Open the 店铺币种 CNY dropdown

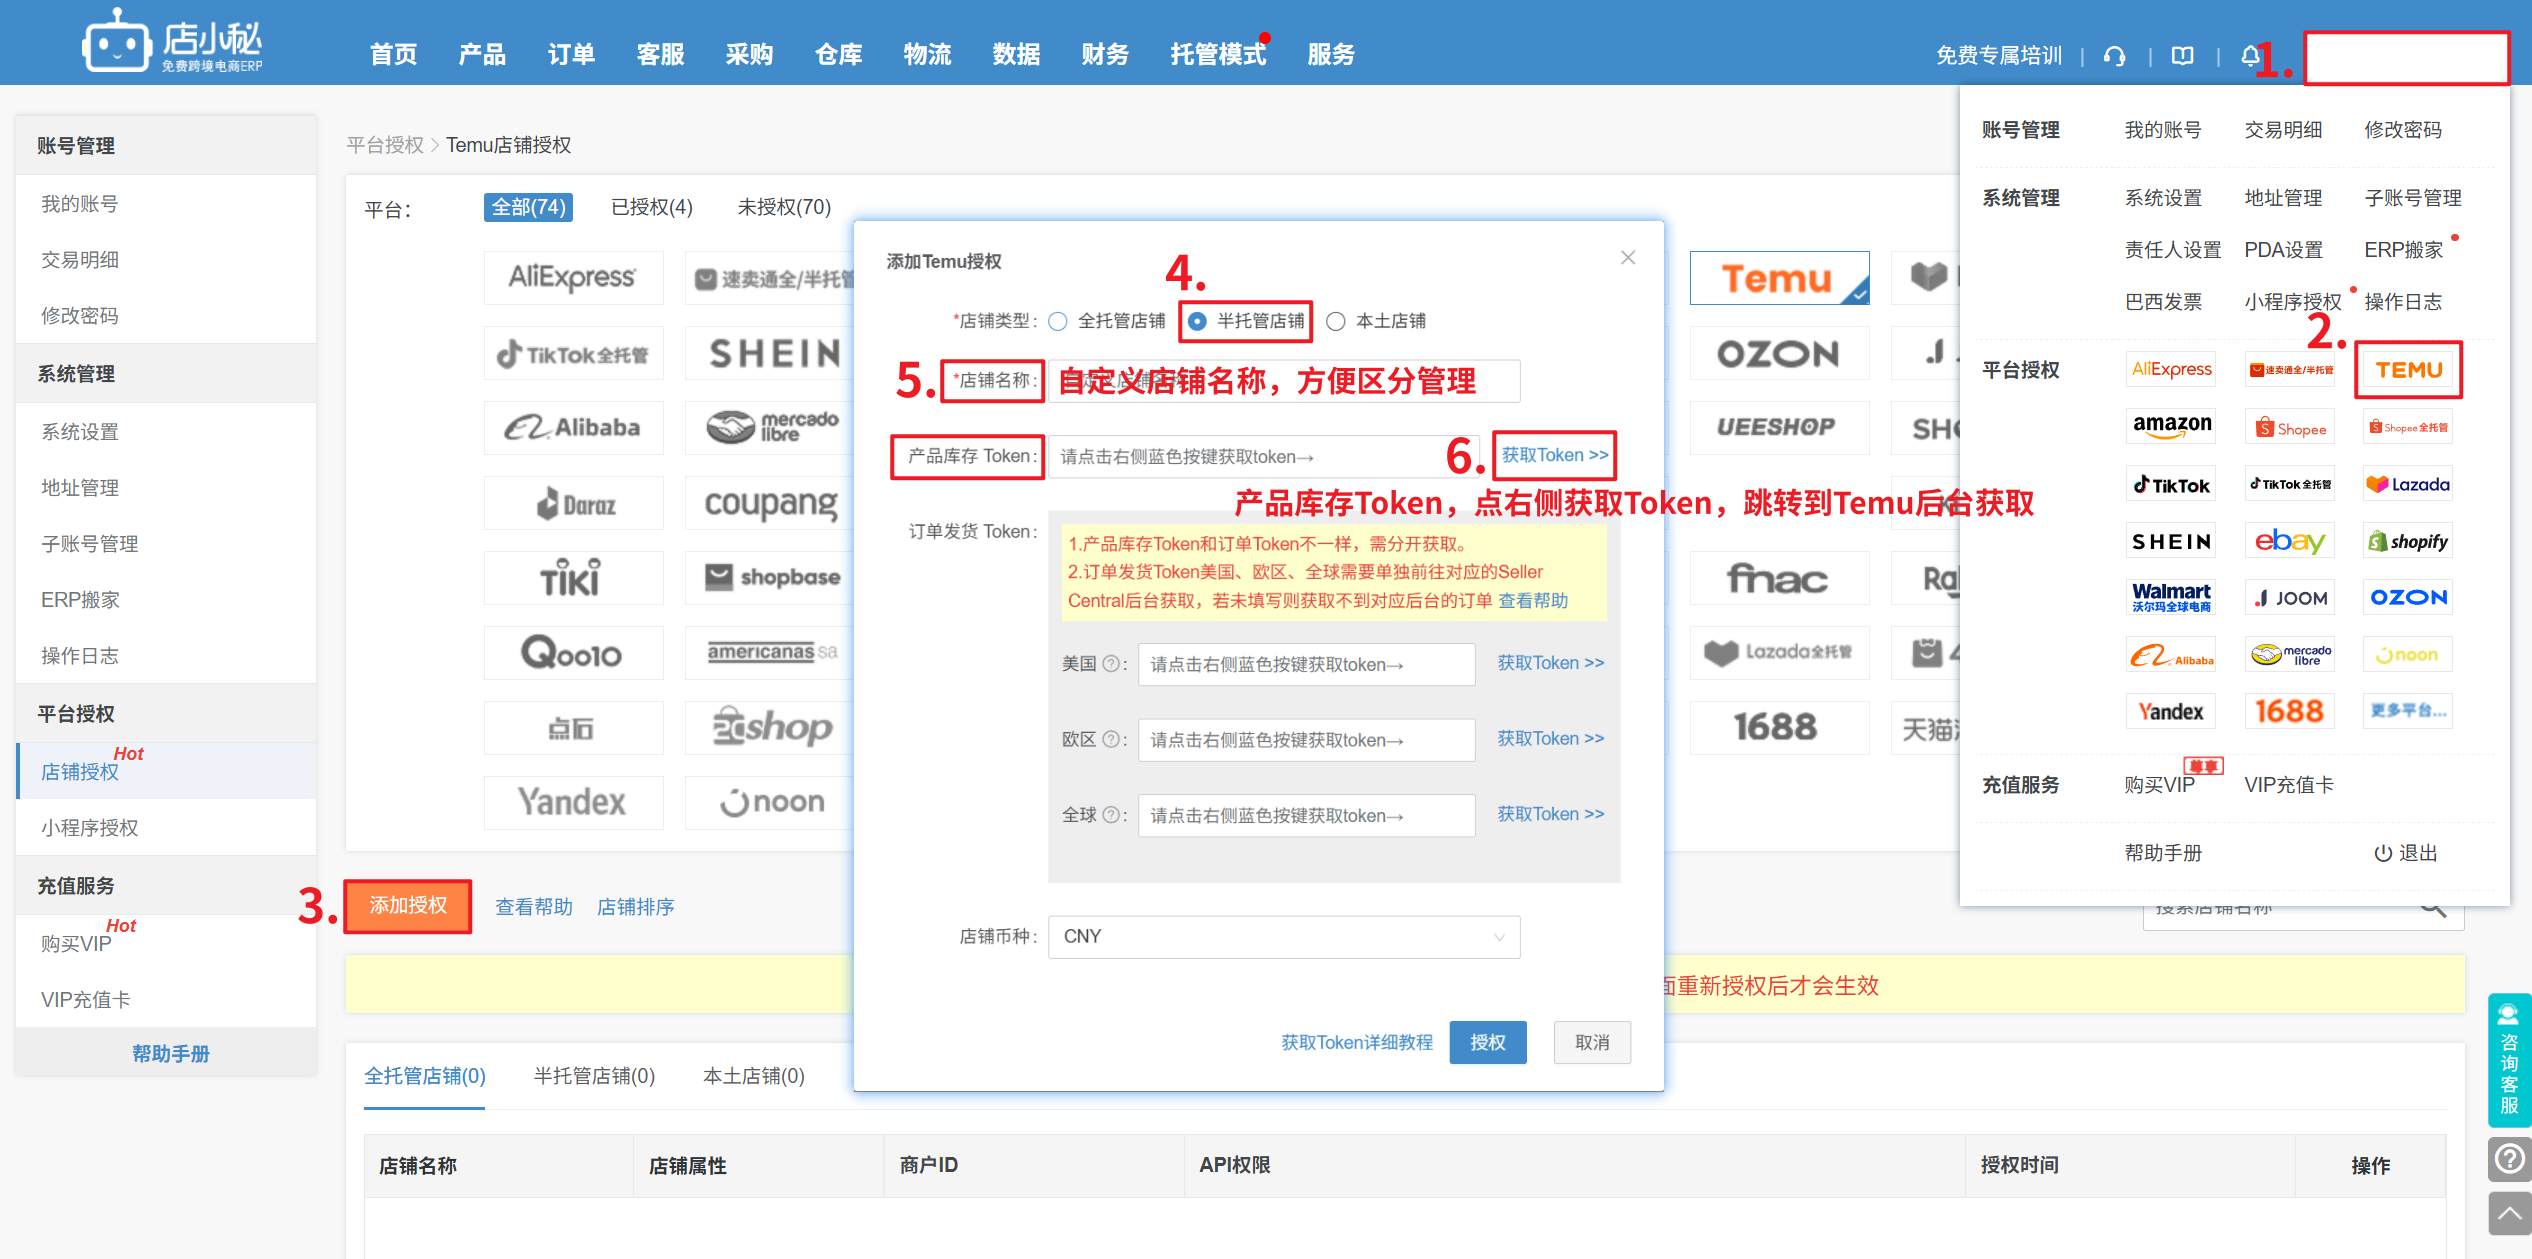1283,937
